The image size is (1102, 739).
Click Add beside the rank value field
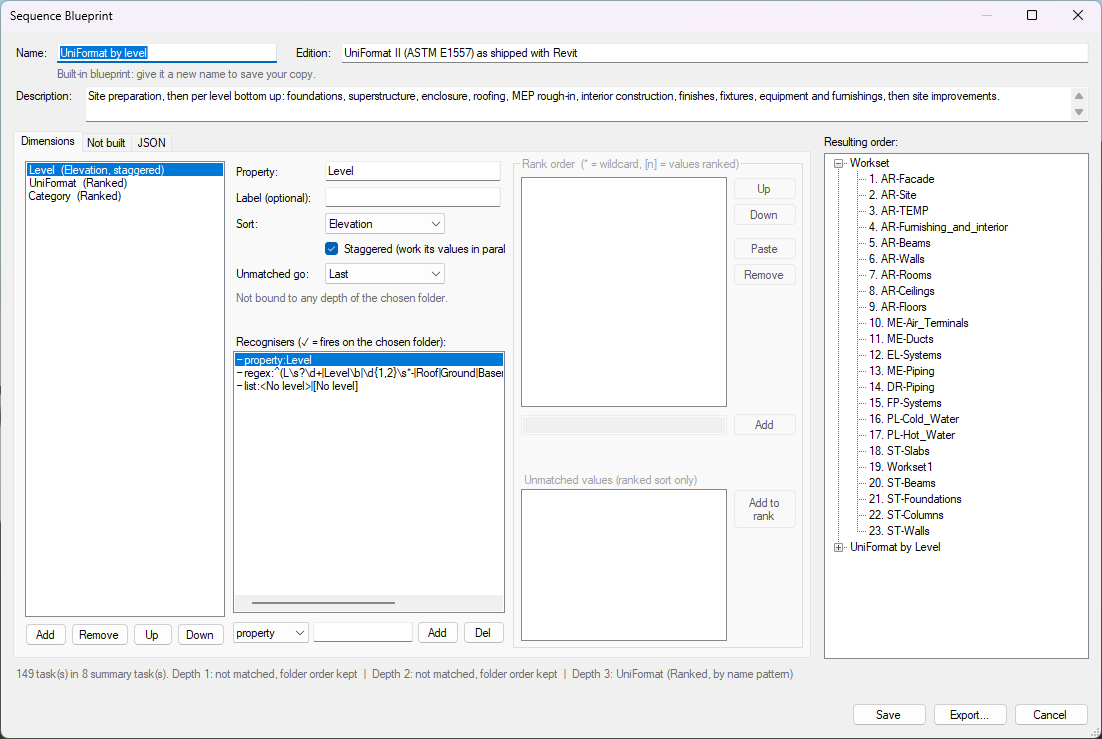point(764,425)
